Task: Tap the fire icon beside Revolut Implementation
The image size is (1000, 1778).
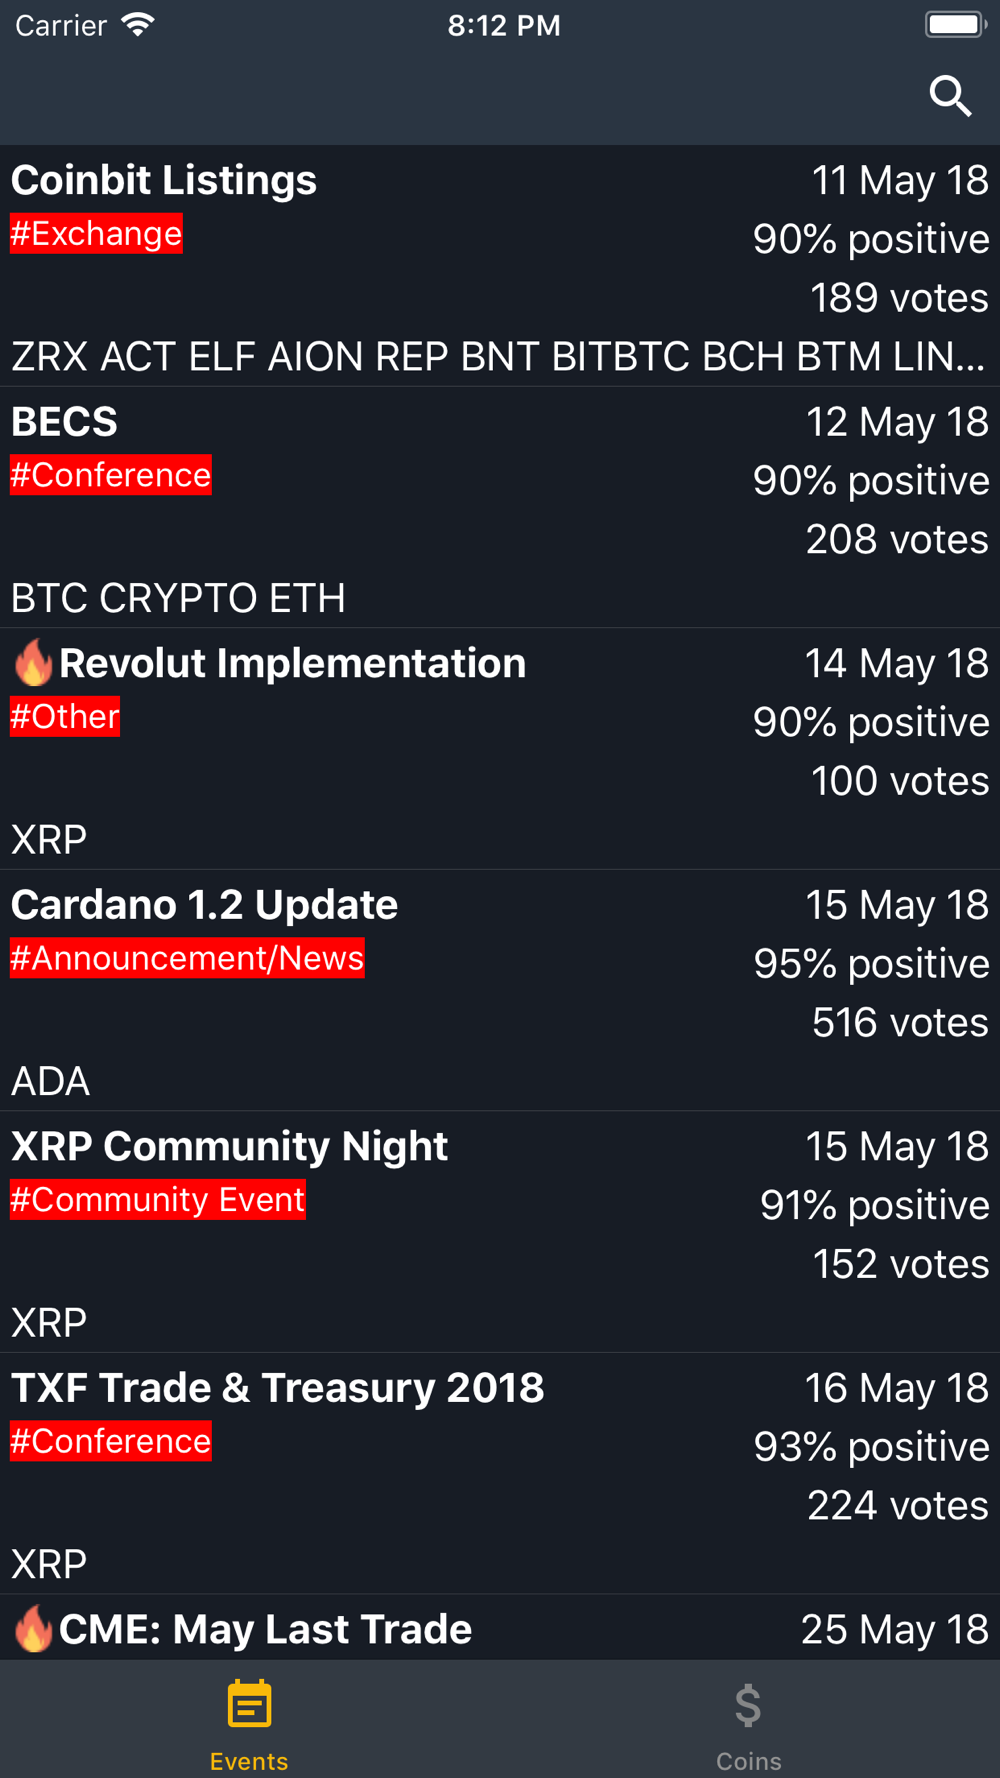Action: (x=33, y=662)
